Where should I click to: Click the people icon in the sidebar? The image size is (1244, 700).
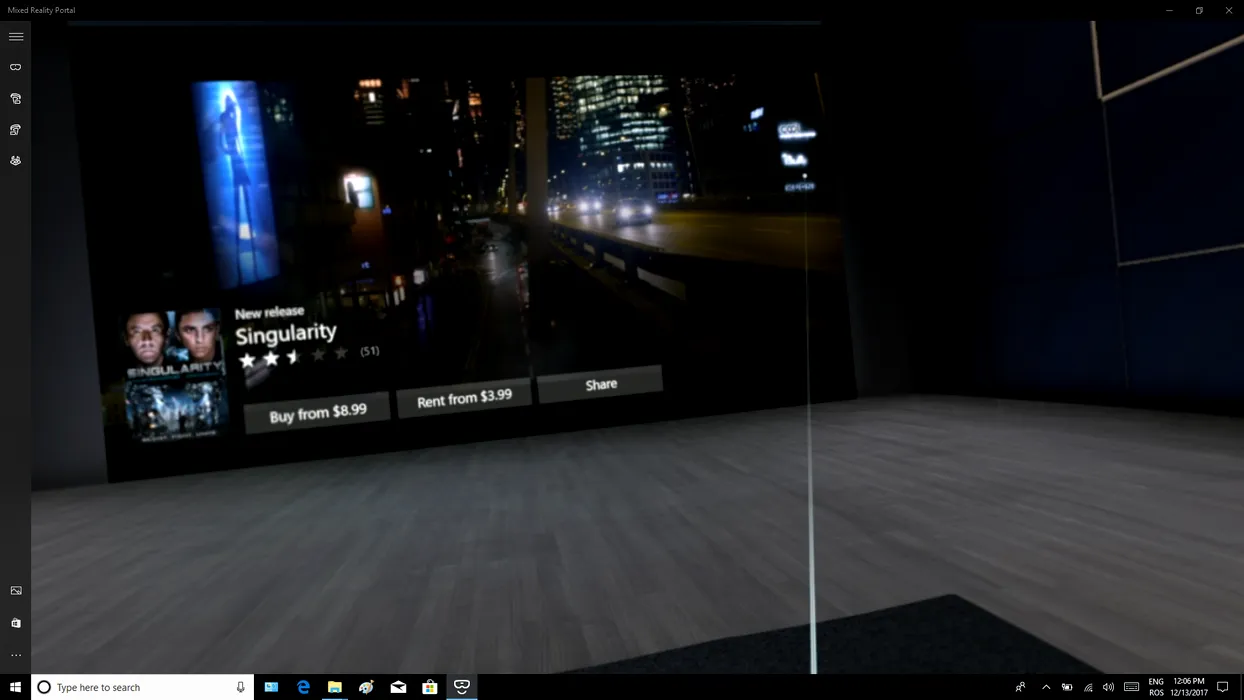pos(16,160)
